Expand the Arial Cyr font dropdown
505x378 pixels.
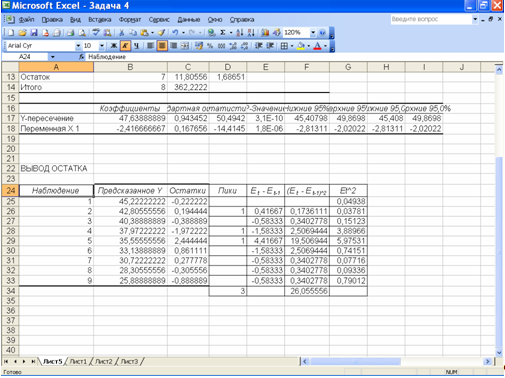click(x=78, y=46)
